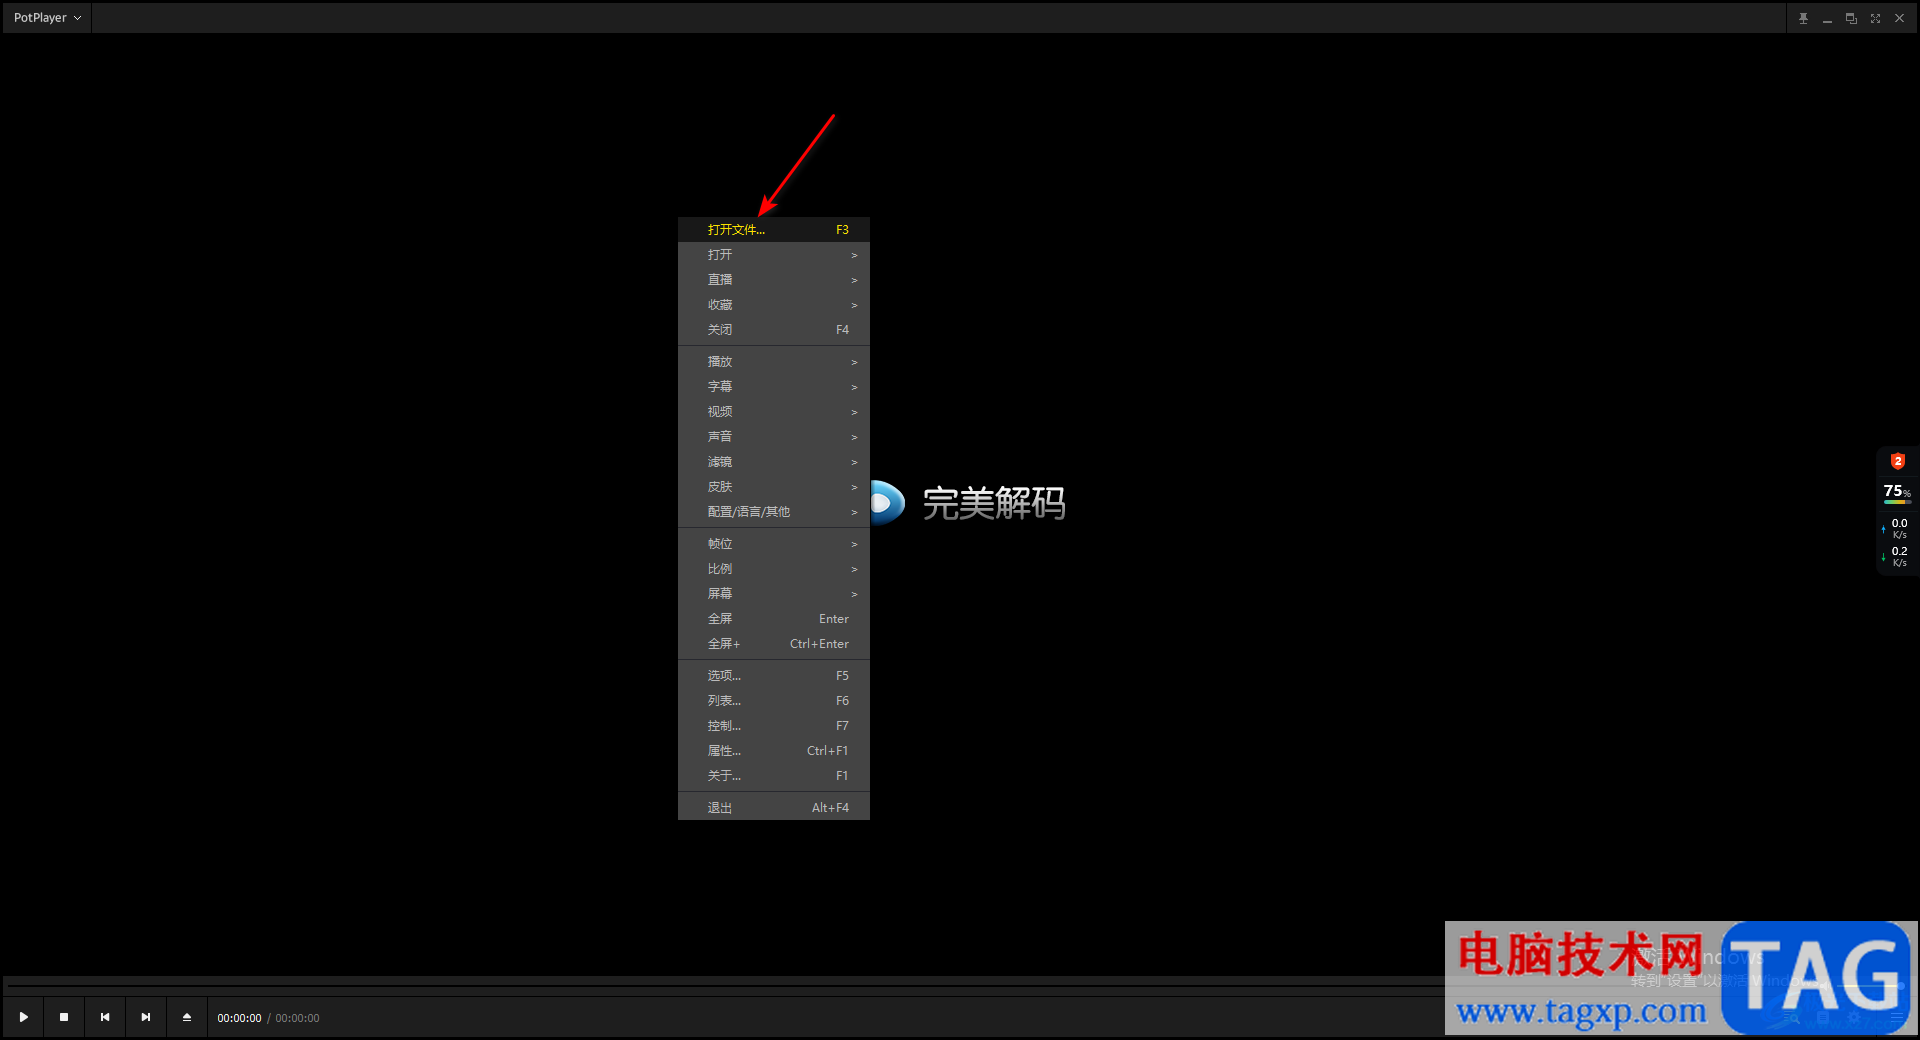
Task: Expand the 视频 submenu
Action: (x=774, y=412)
